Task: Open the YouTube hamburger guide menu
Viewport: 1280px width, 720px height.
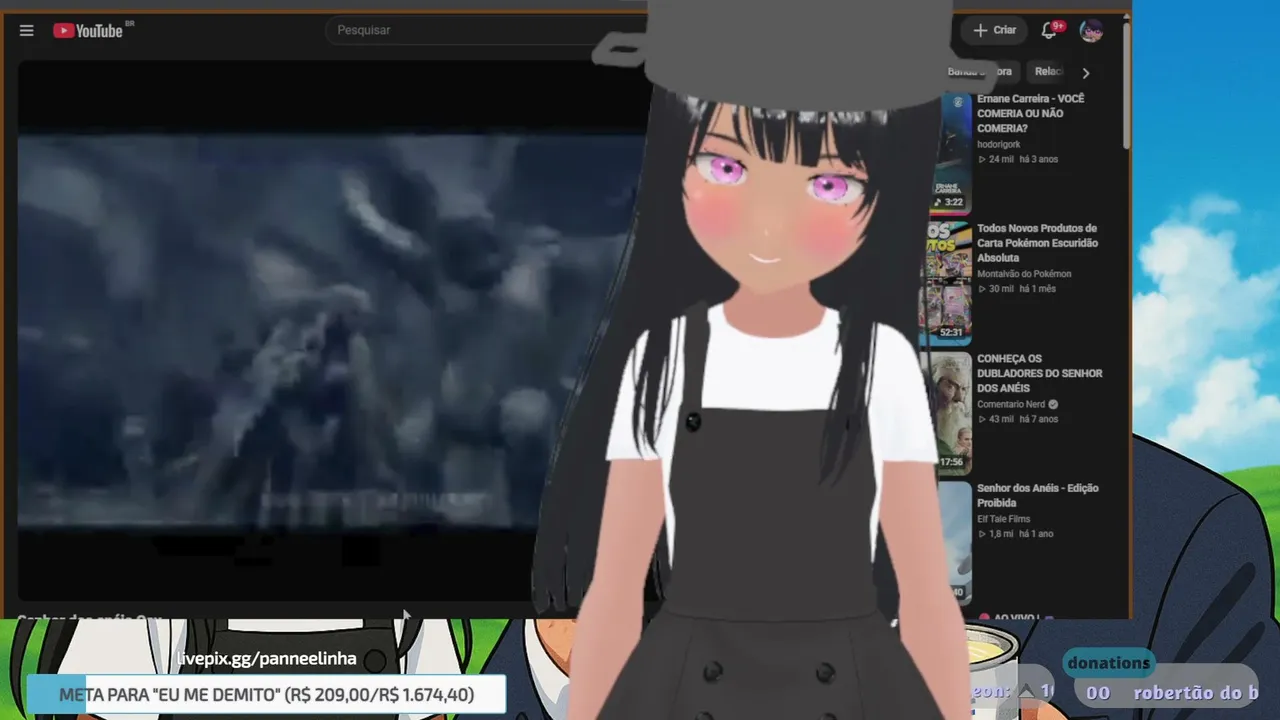Action: point(27,30)
